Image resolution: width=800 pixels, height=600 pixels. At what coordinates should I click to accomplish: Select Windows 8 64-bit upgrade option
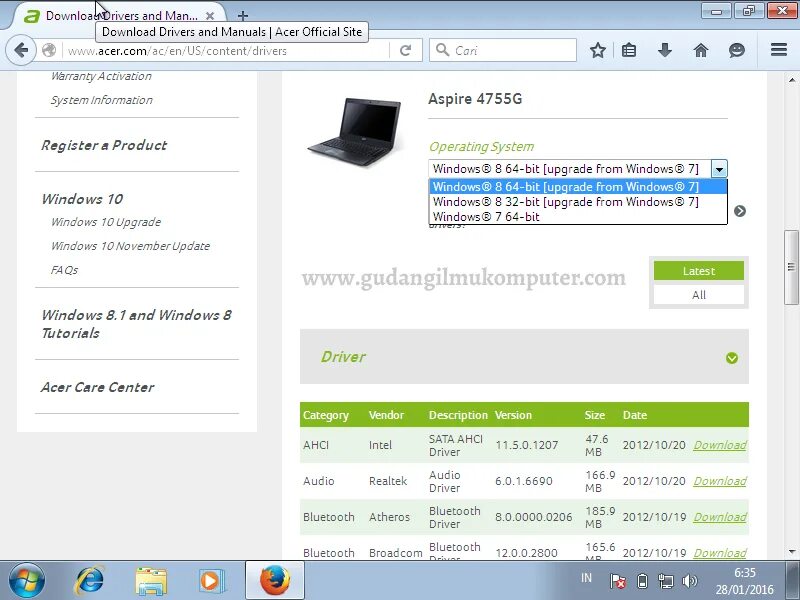[578, 187]
